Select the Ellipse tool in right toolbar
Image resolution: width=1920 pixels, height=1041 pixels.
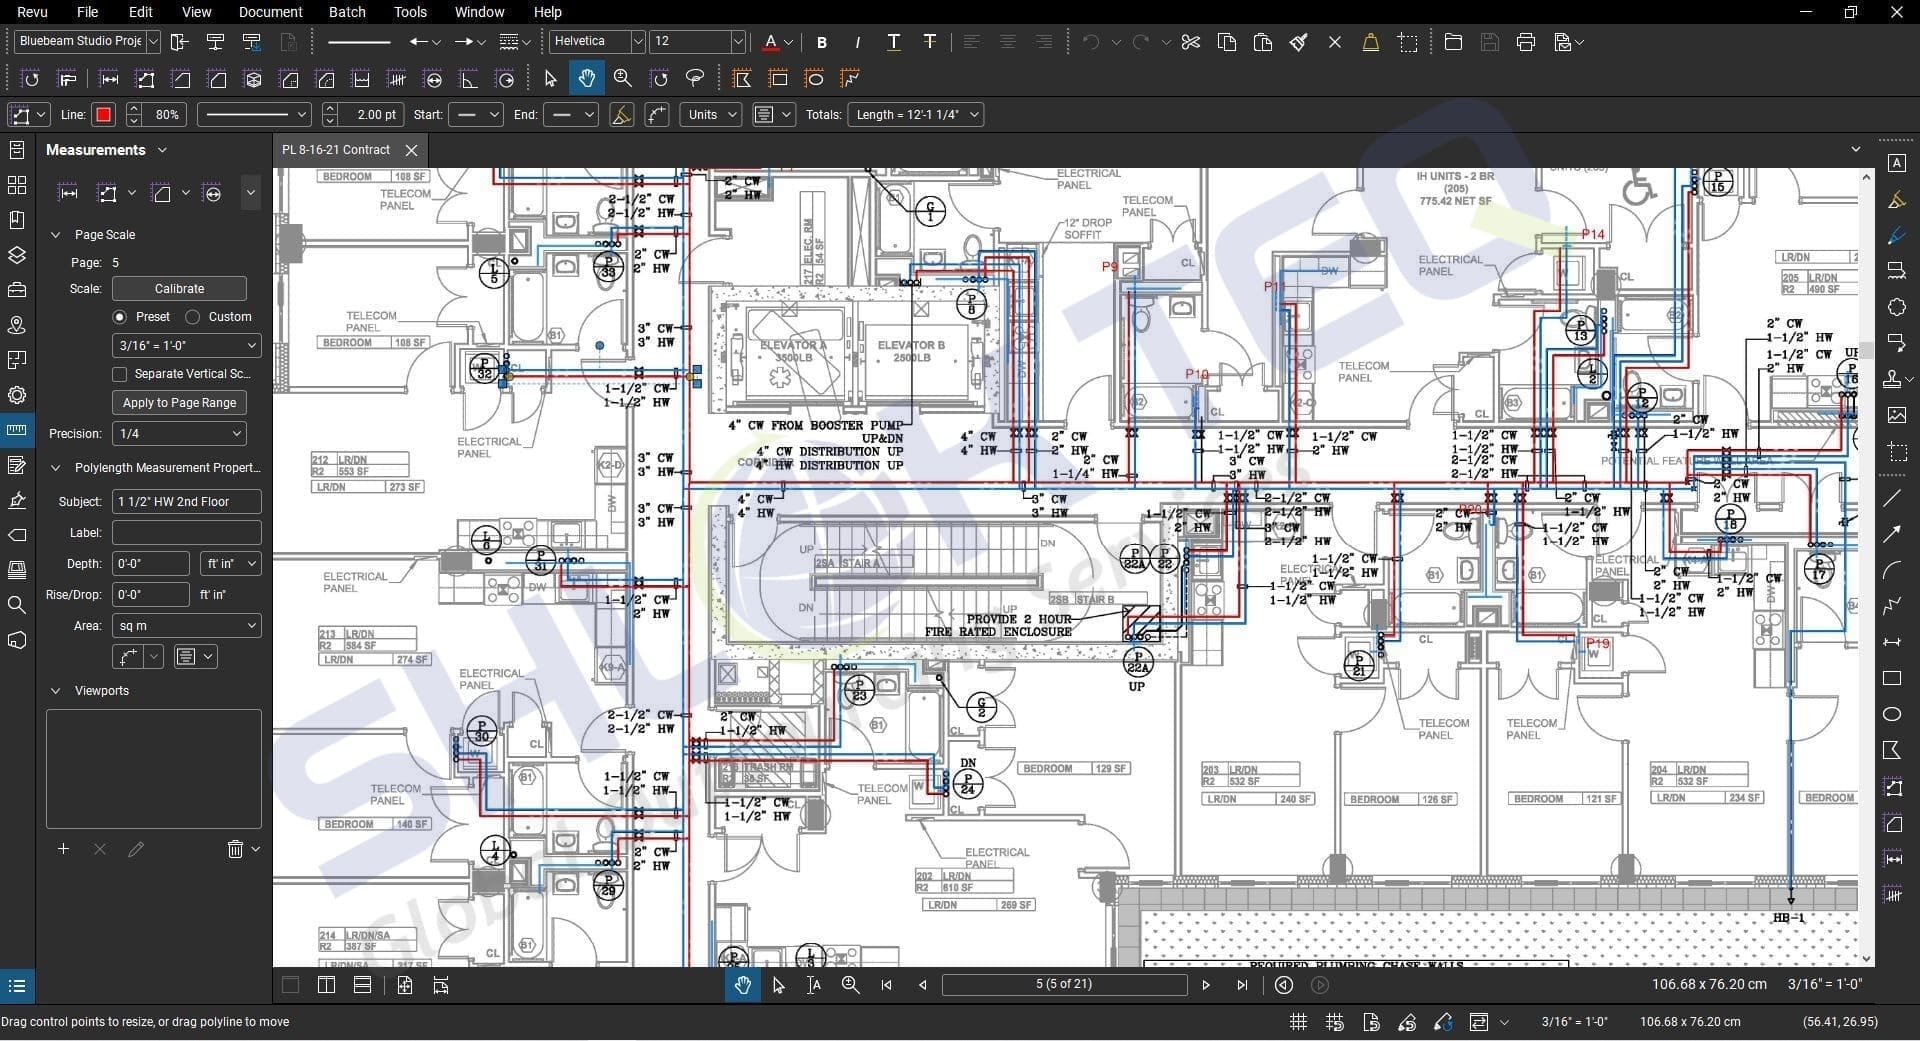[1892, 714]
